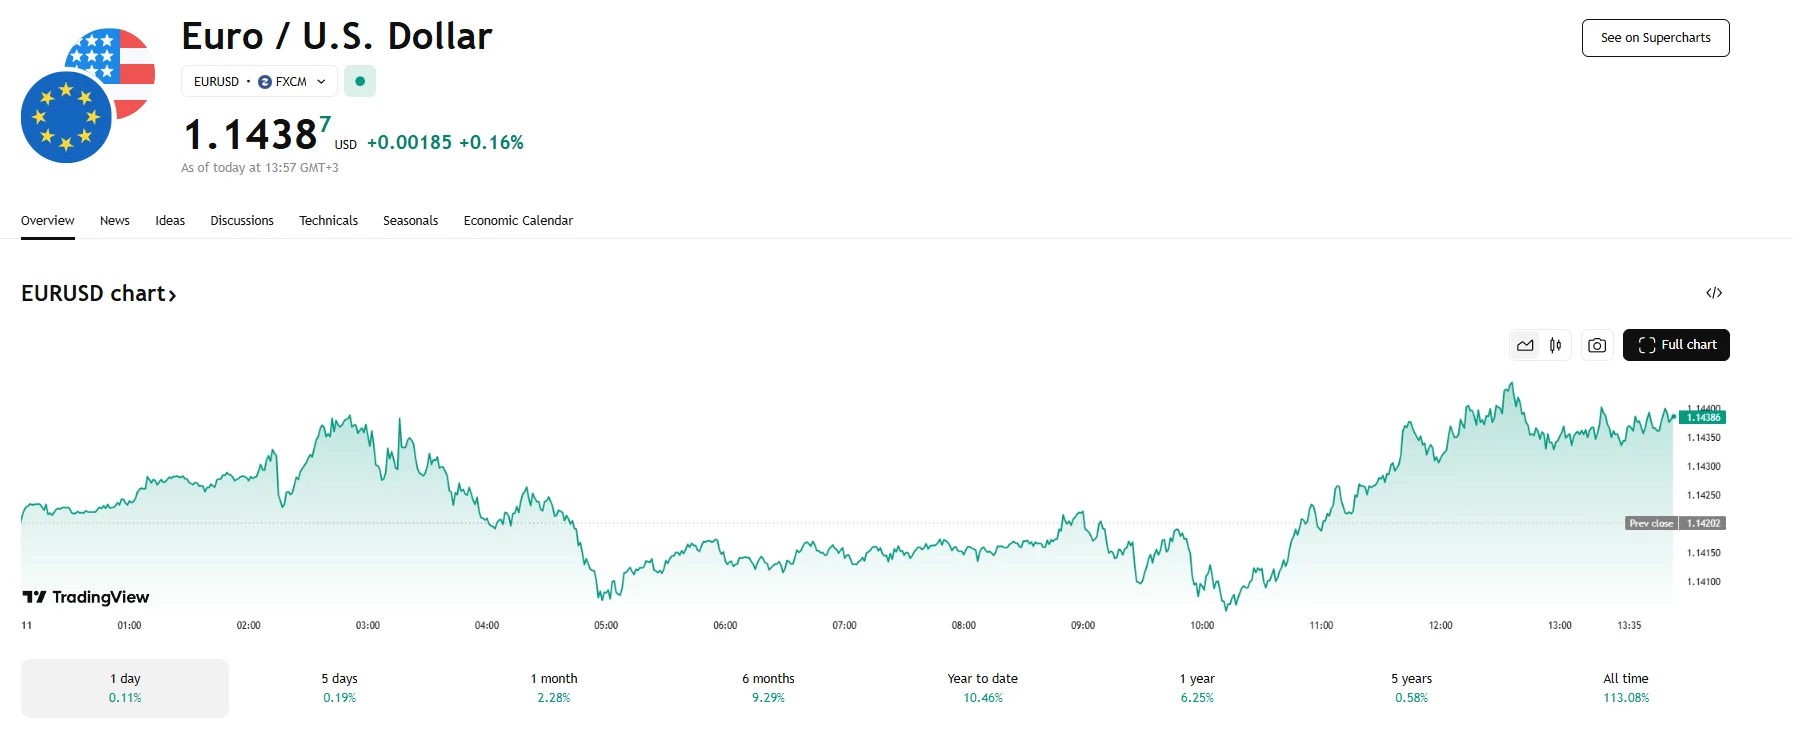Click See on Supercharts button

(1655, 38)
